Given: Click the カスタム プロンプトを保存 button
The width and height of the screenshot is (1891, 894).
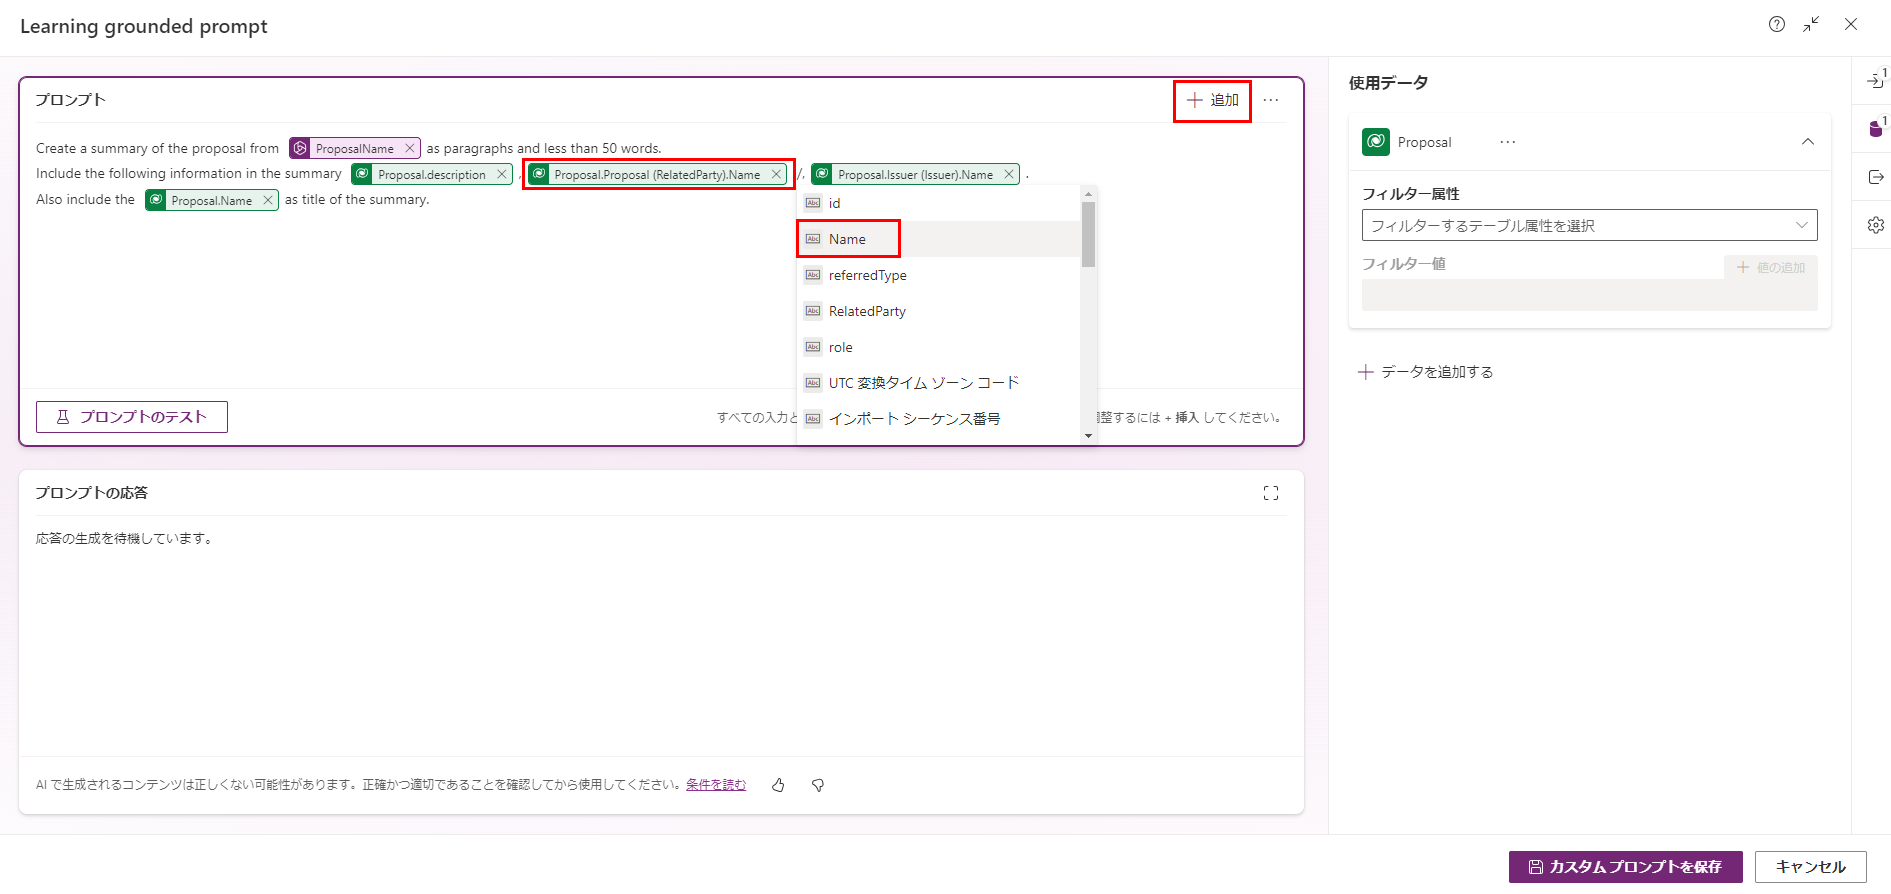Looking at the screenshot, I should [x=1626, y=867].
